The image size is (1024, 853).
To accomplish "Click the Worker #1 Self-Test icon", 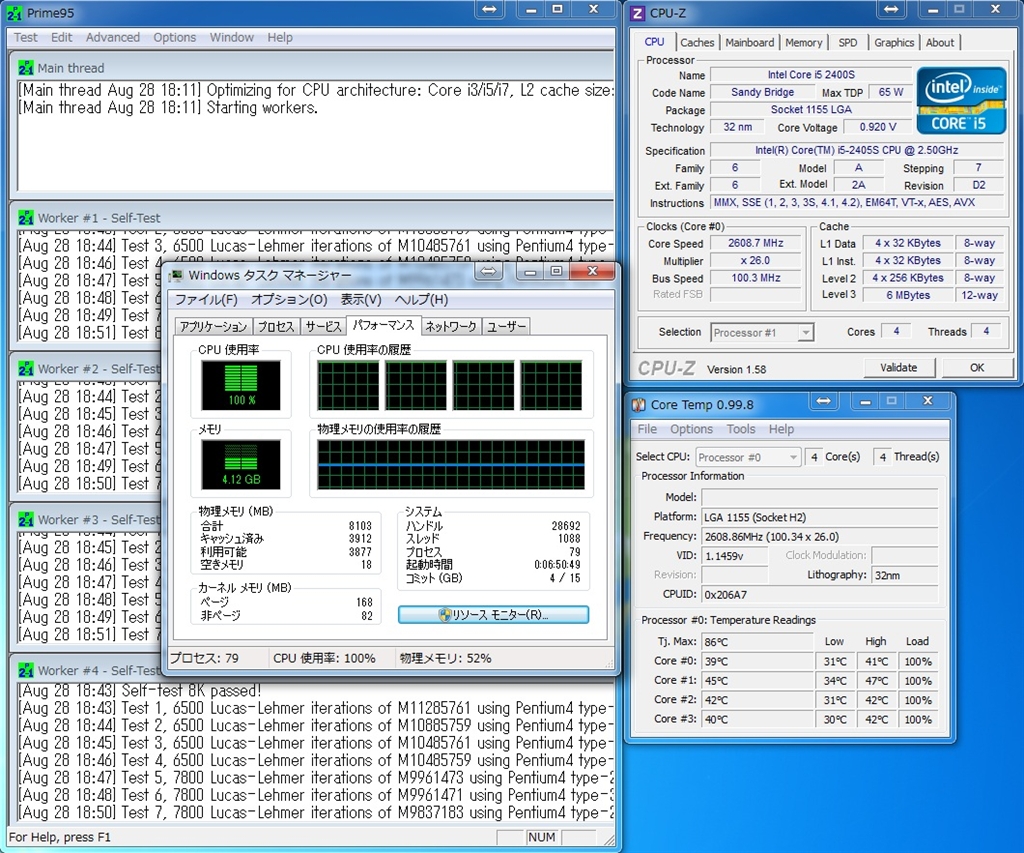I will tap(26, 217).
